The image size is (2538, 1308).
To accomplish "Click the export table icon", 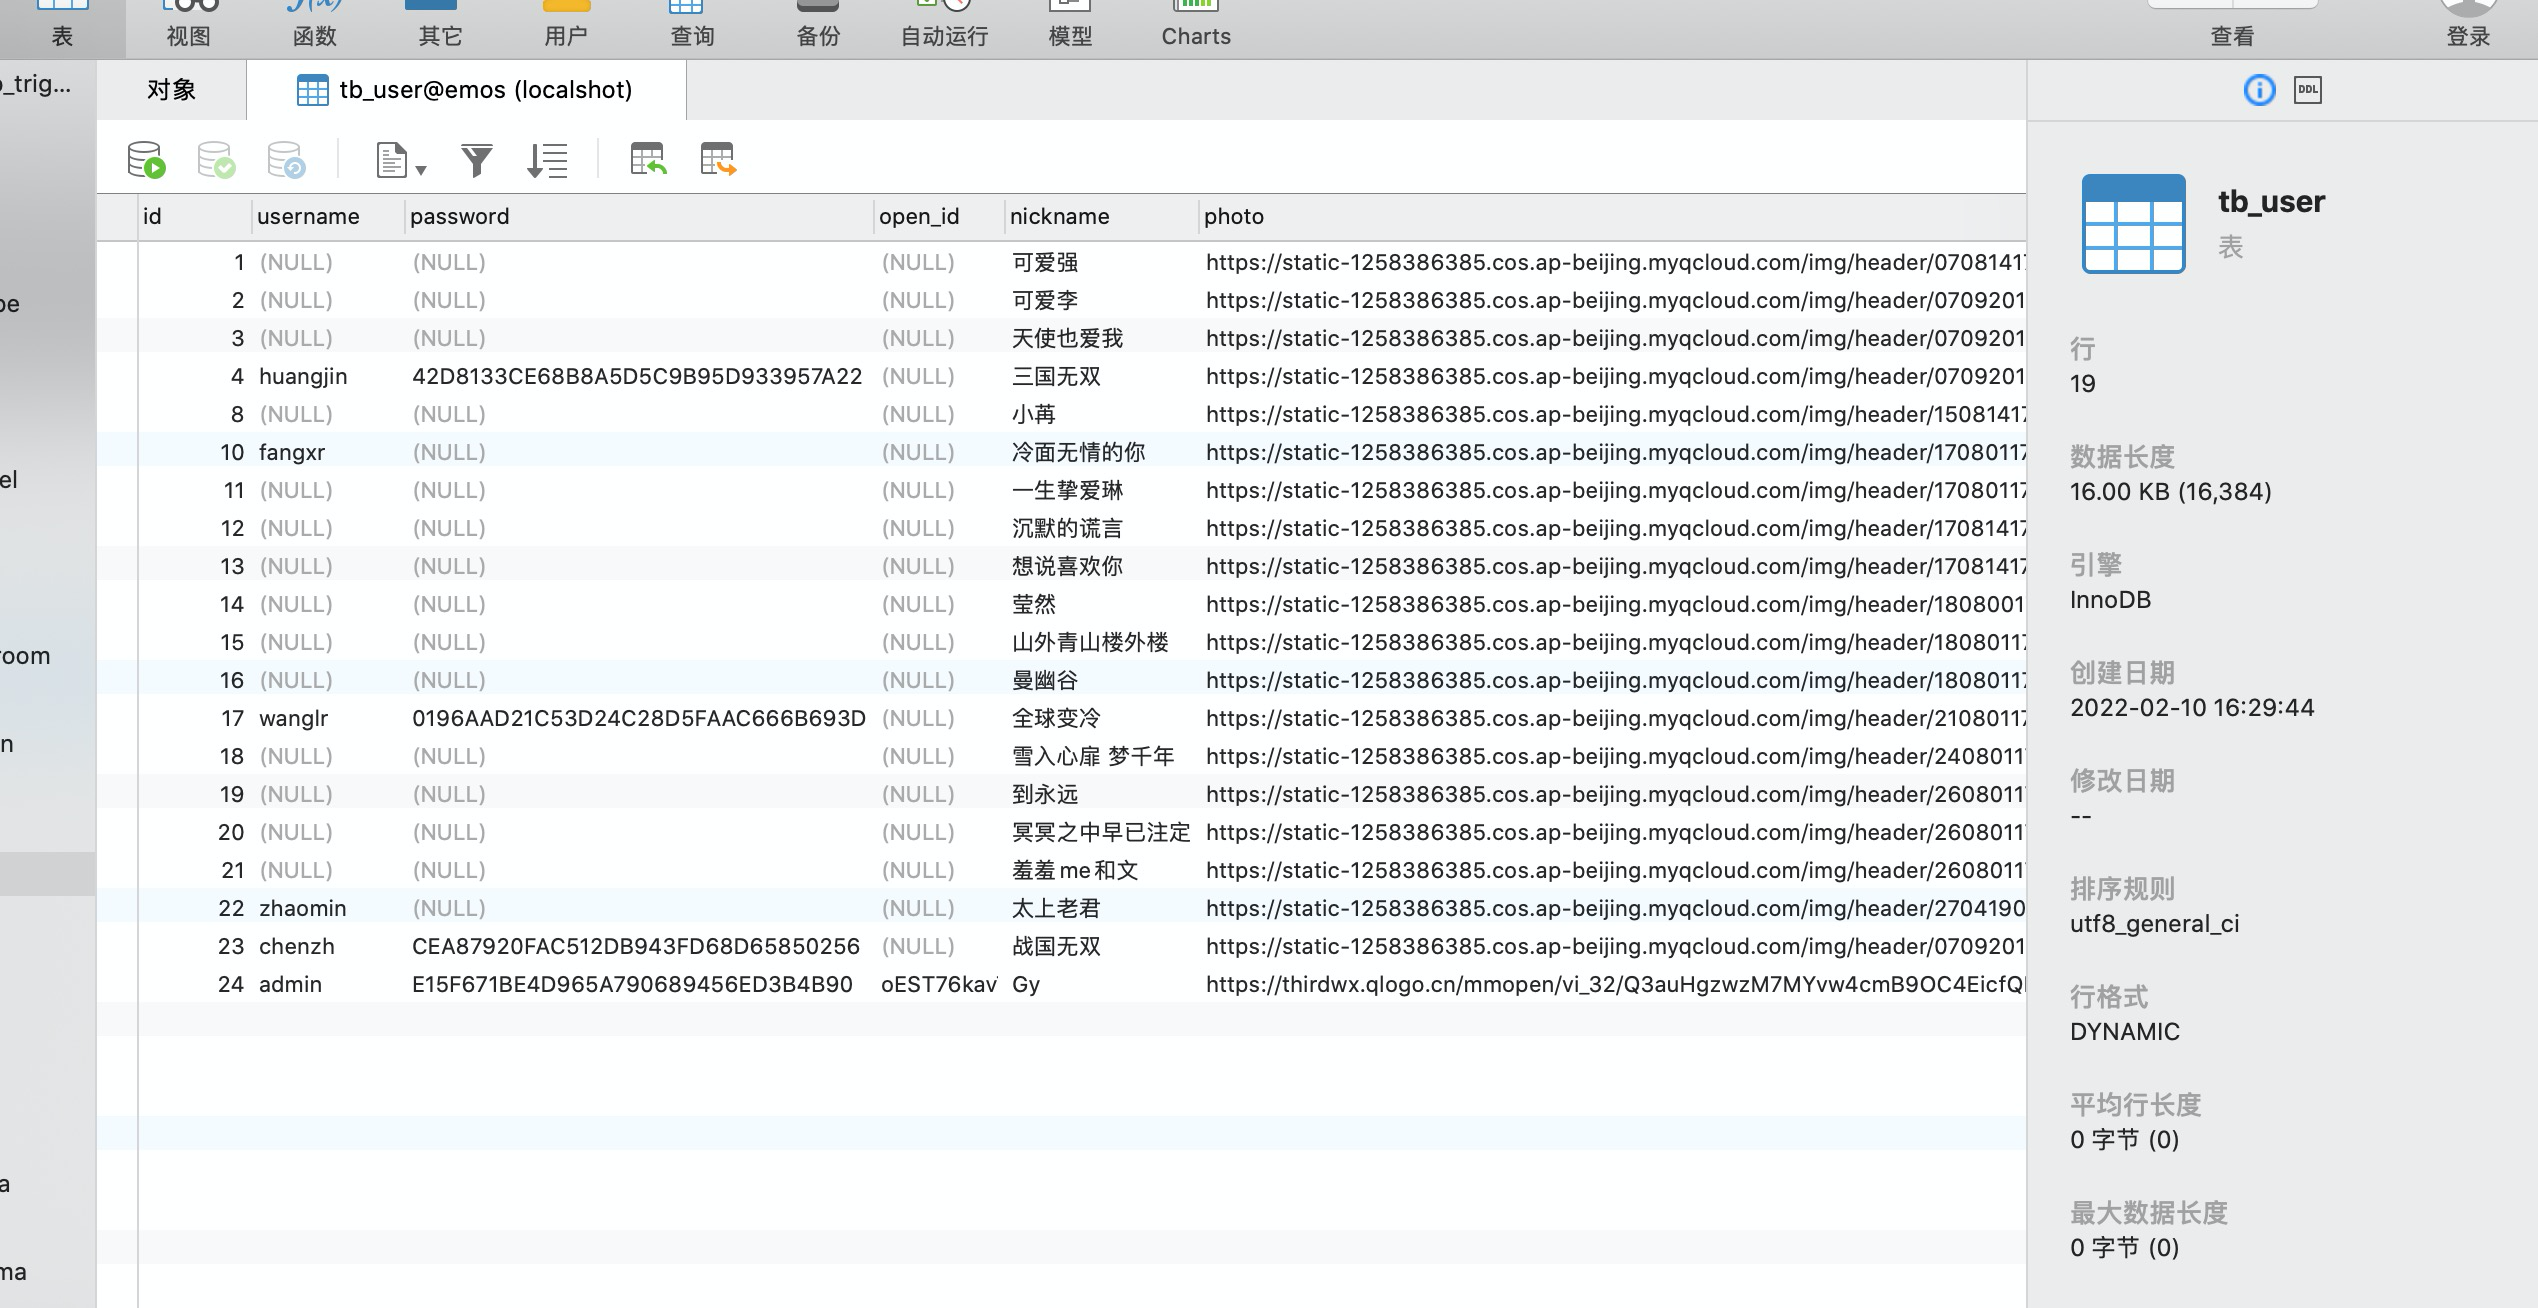I will pyautogui.click(x=718, y=160).
